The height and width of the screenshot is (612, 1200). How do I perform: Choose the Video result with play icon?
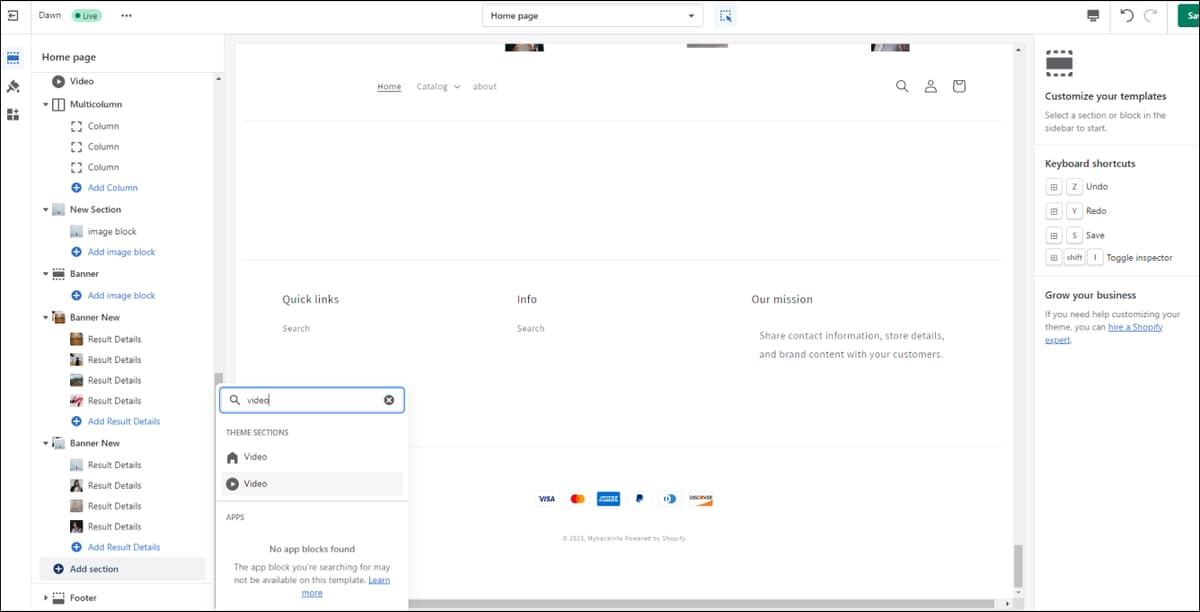pyautogui.click(x=311, y=484)
